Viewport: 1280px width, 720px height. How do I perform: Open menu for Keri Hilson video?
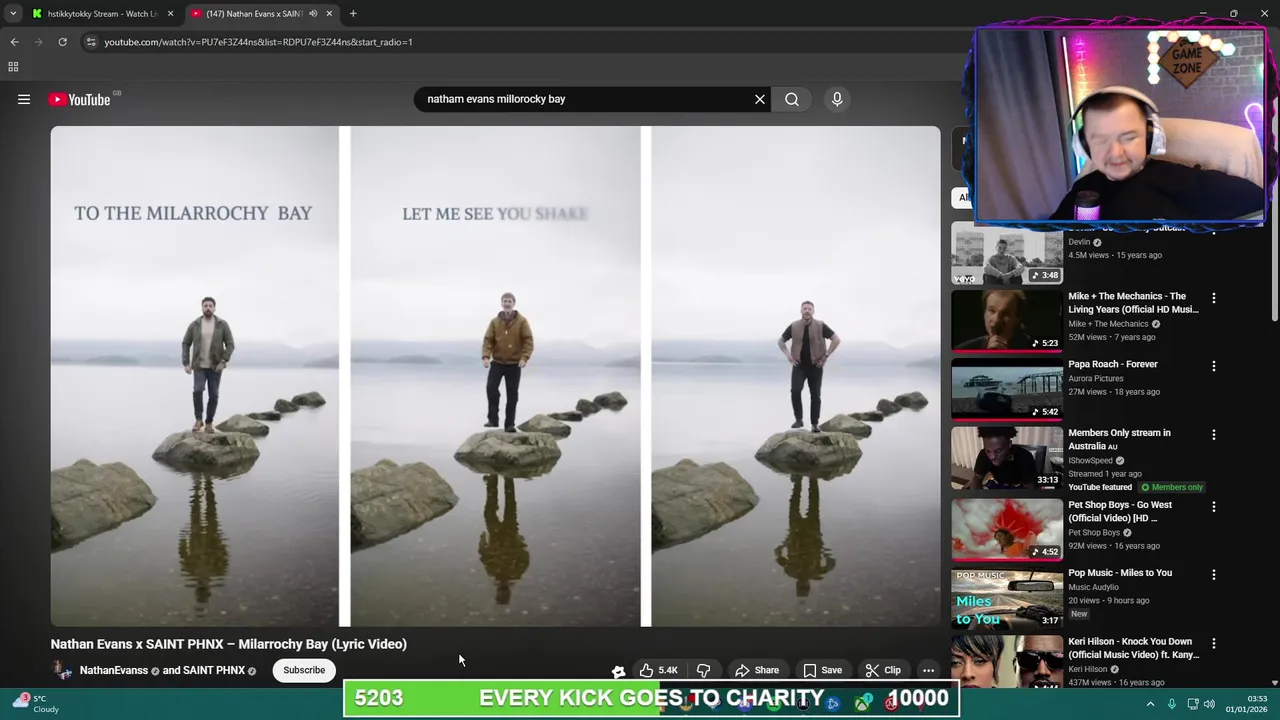1214,643
